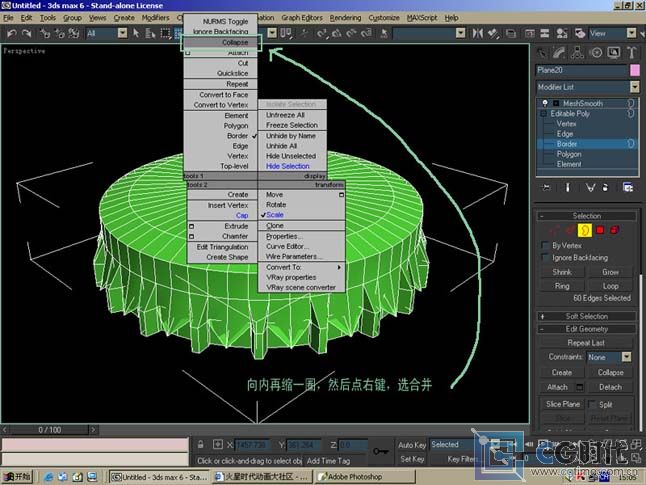646x485 pixels.
Task: Click Remove Modifier trash icon under stack
Action: (x=605, y=188)
